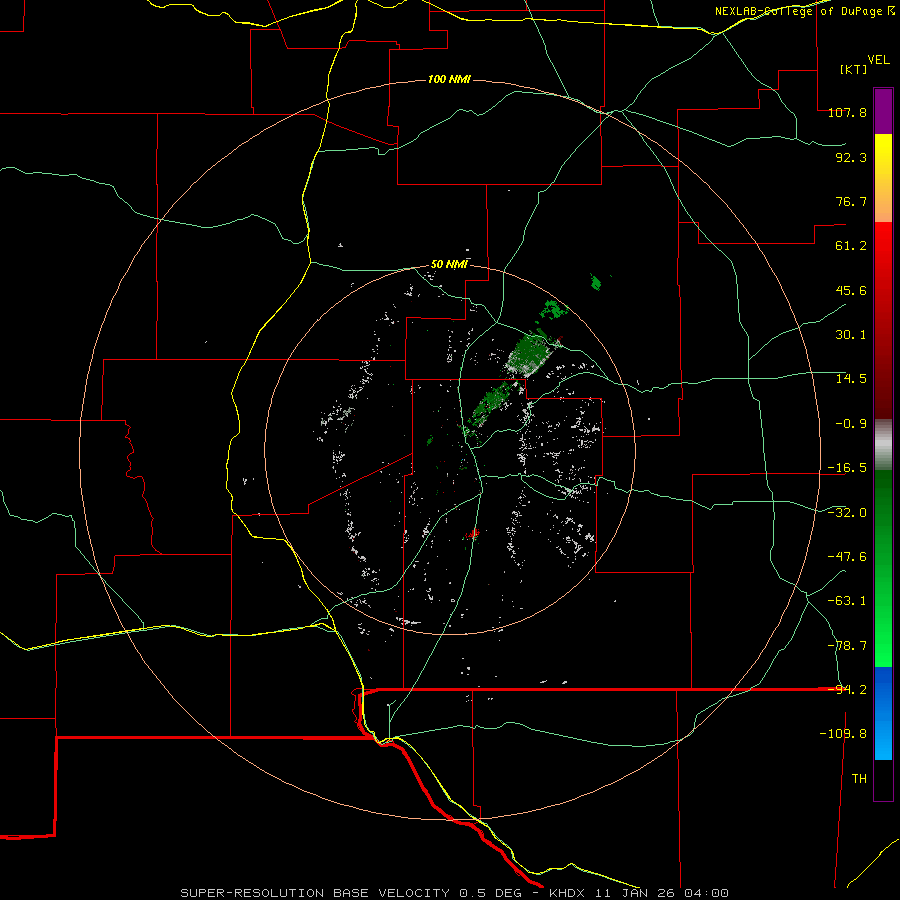The height and width of the screenshot is (900, 900).
Task: Click the -32.0 velocity scale value
Action: [847, 513]
